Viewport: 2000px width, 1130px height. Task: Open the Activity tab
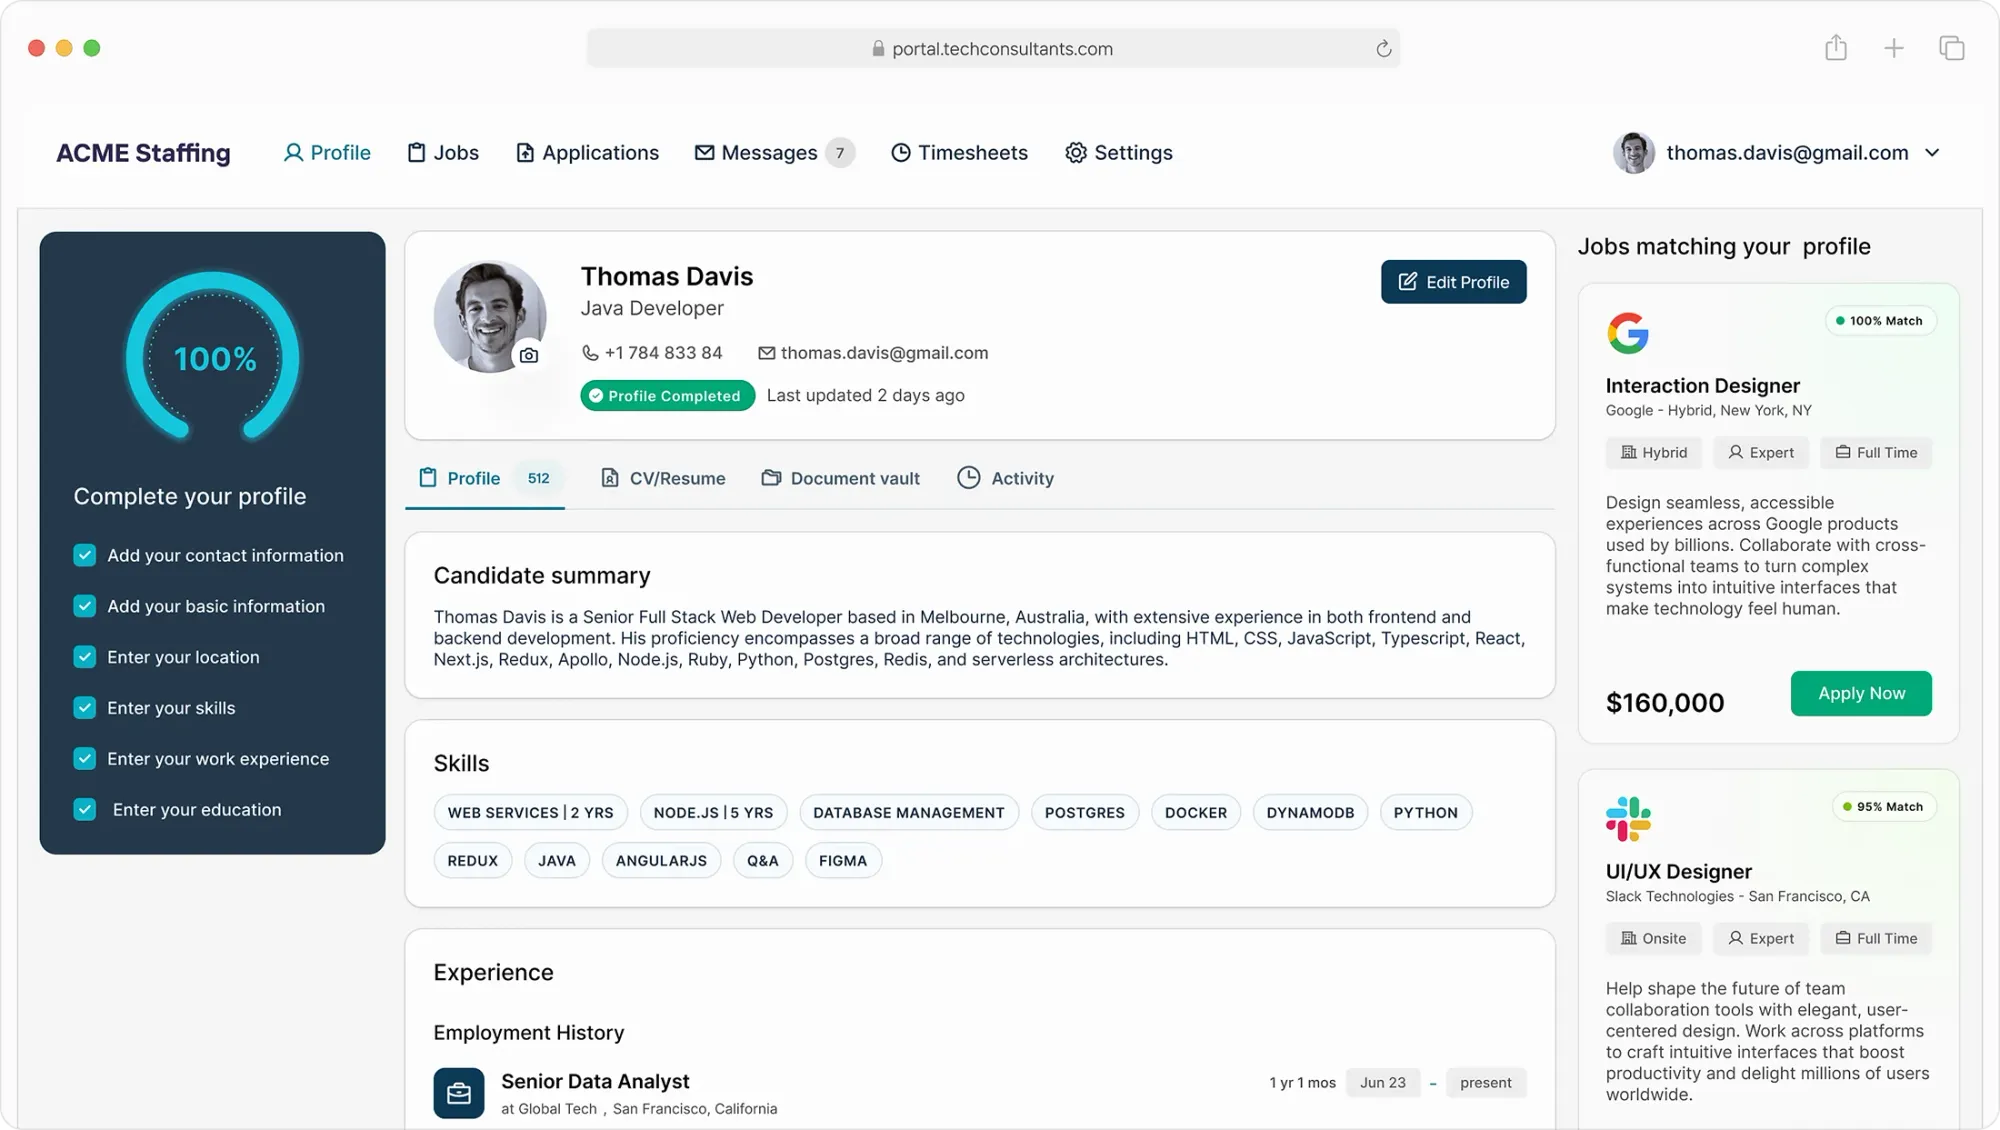[1006, 478]
